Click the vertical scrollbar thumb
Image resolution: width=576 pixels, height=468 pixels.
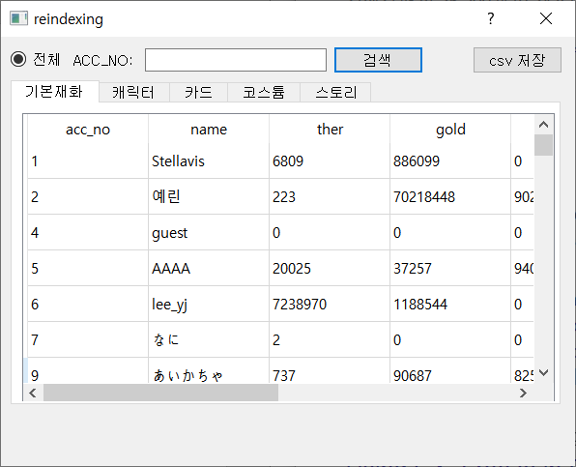pyautogui.click(x=544, y=145)
